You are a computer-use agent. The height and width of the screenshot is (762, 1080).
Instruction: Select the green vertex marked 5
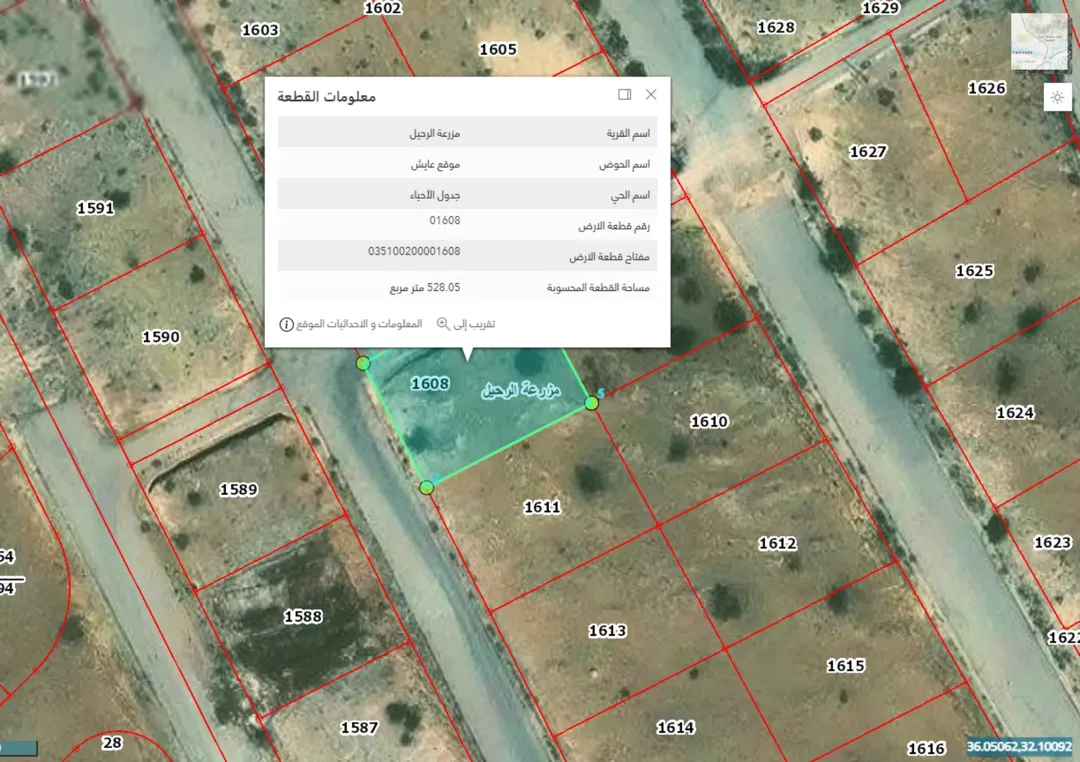click(x=592, y=403)
